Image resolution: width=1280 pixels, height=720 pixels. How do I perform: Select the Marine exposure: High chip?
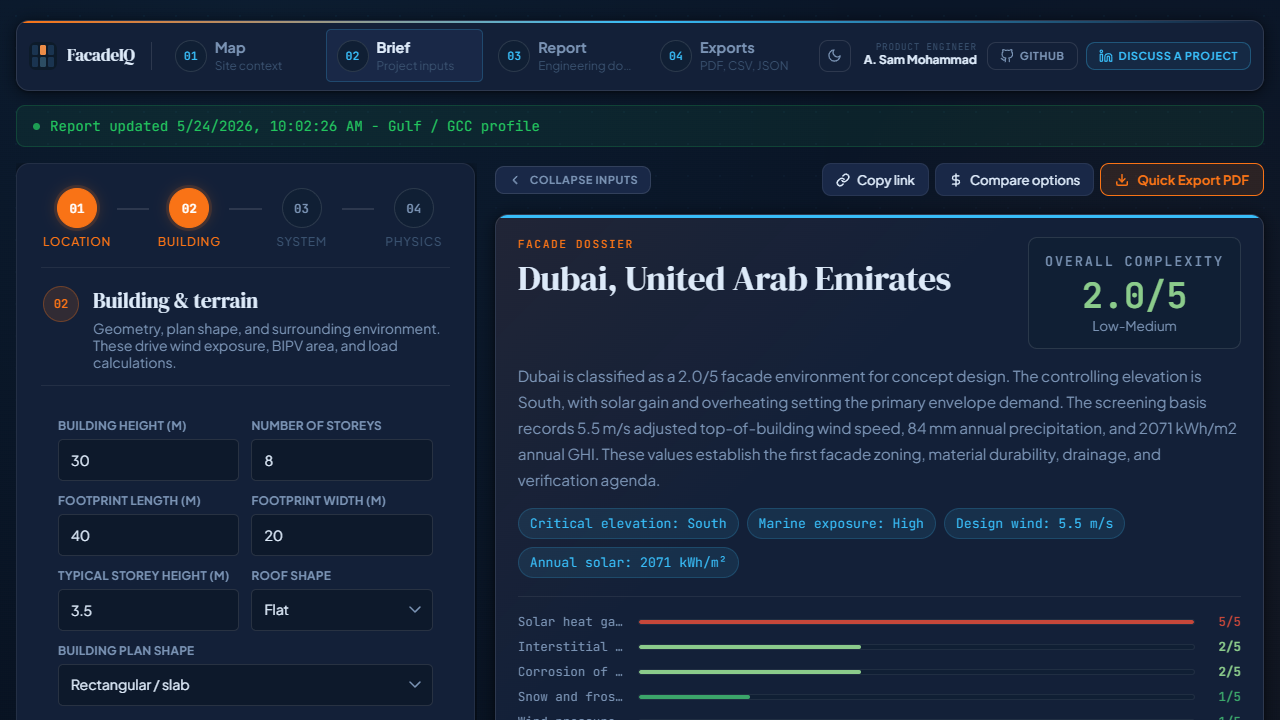click(x=841, y=523)
